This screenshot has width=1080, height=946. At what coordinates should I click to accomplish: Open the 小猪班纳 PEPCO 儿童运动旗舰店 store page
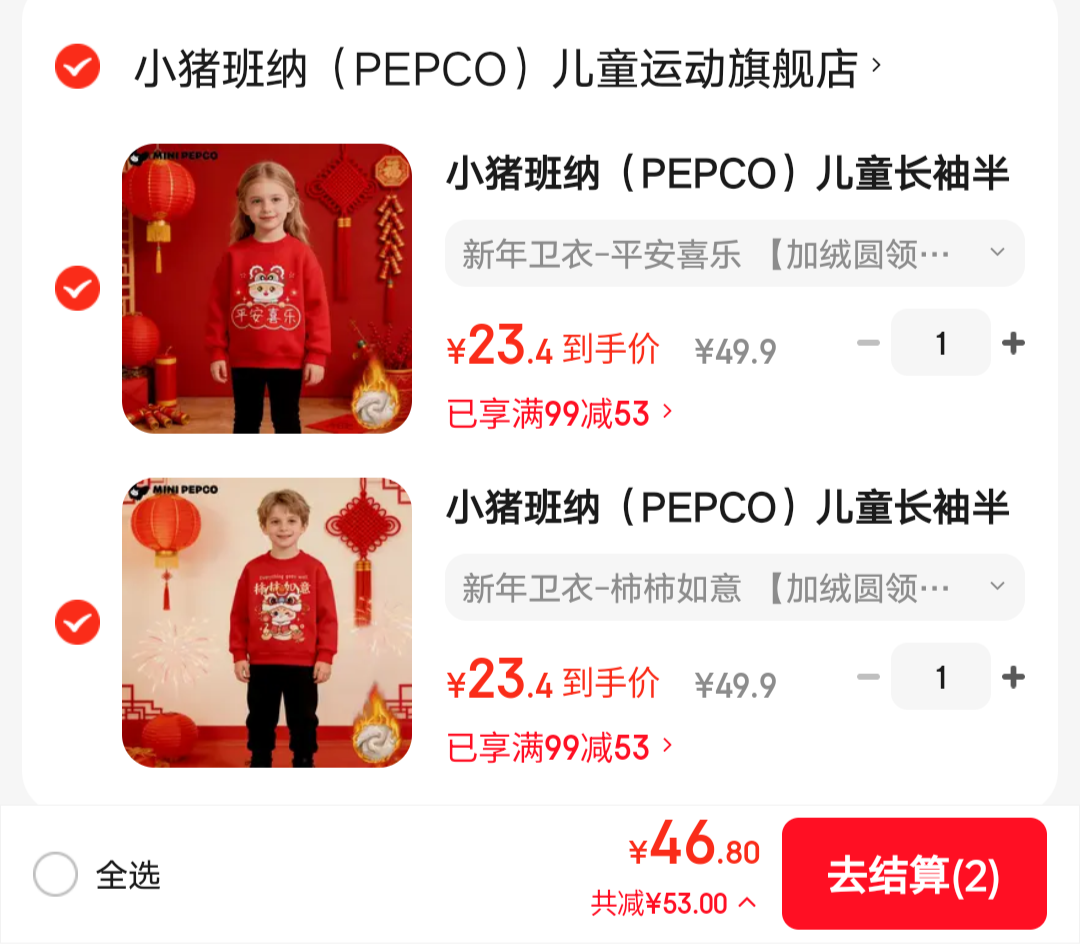click(508, 68)
